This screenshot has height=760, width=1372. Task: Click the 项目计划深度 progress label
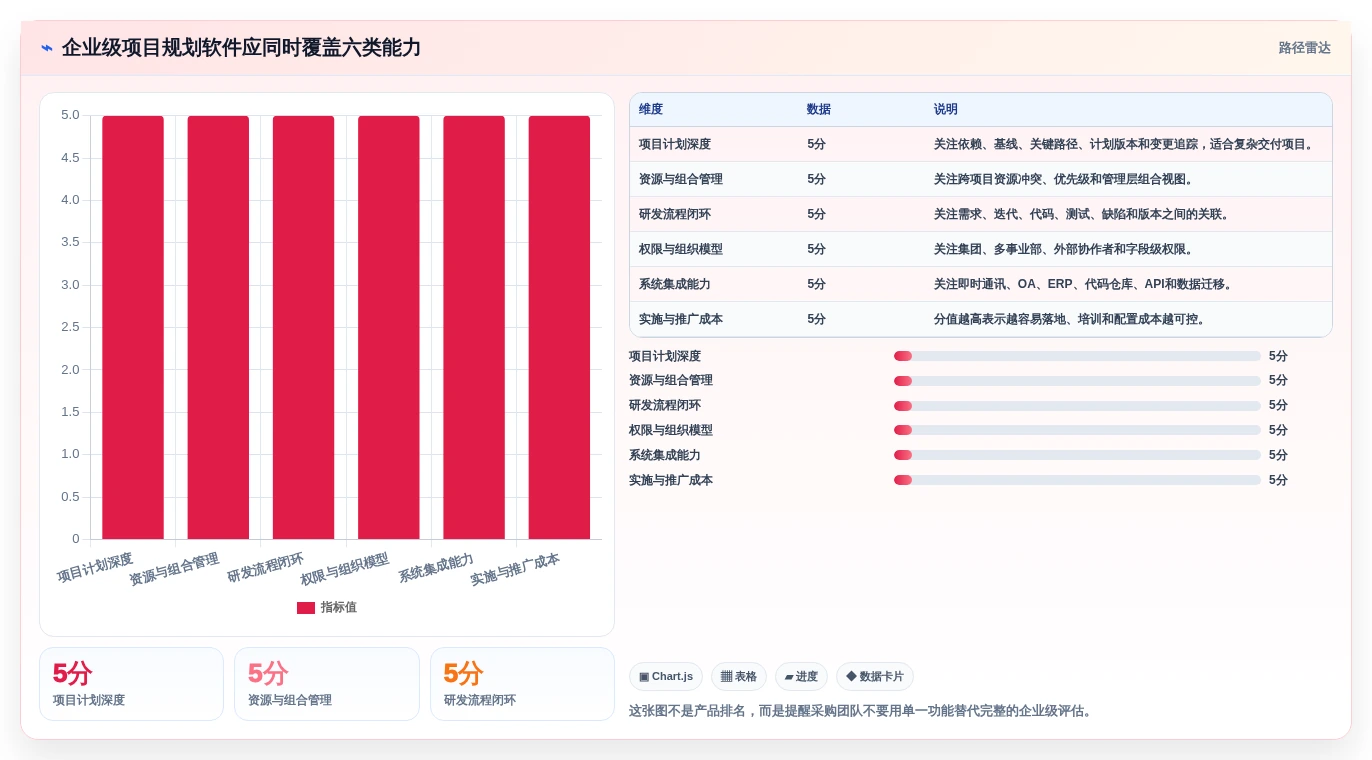(x=665, y=356)
